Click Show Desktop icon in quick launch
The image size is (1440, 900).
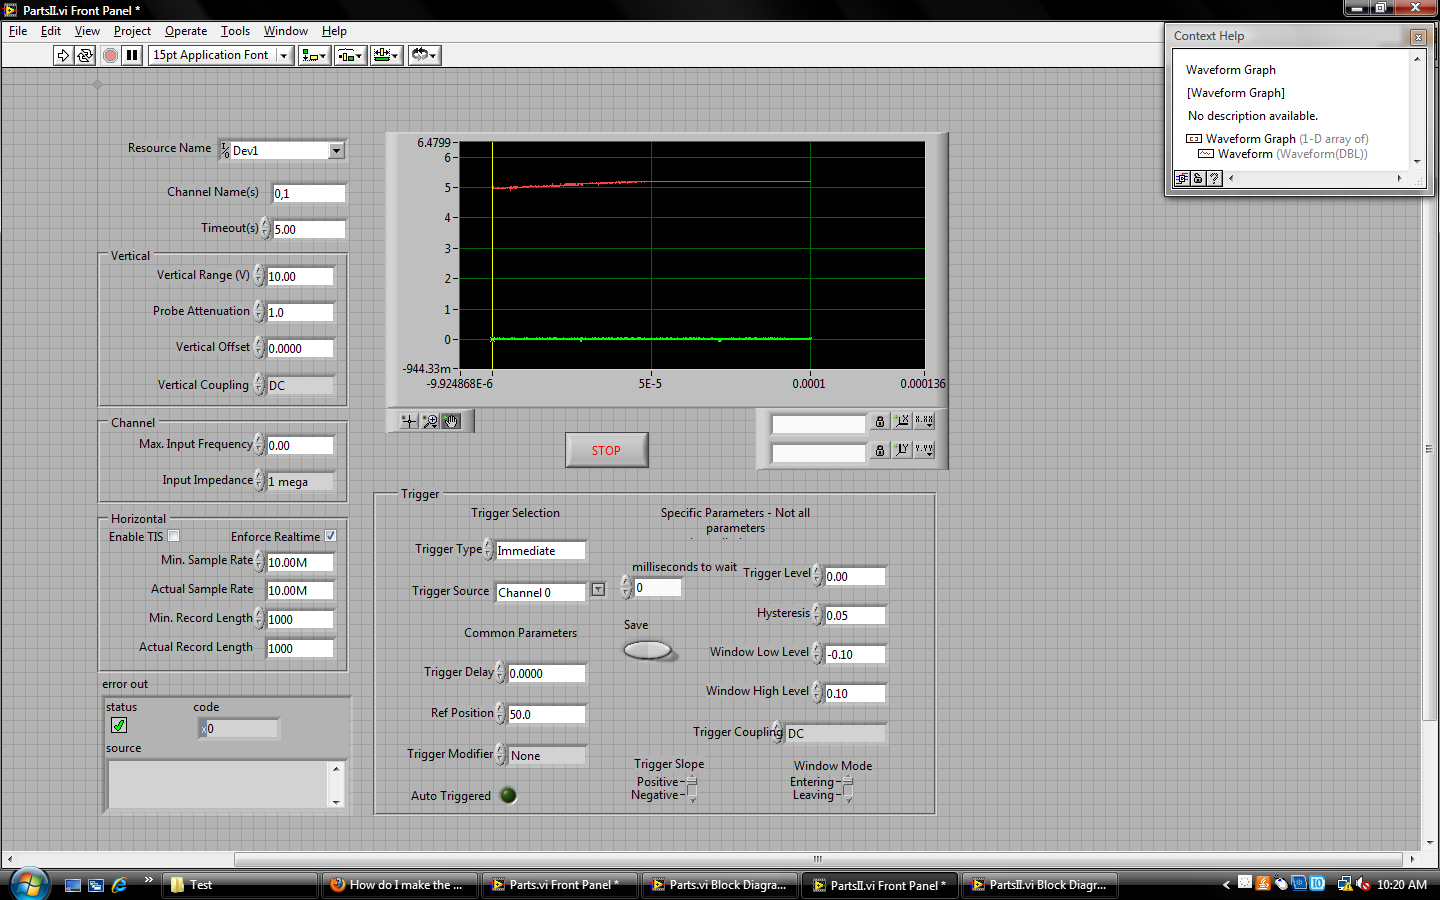[x=72, y=885]
